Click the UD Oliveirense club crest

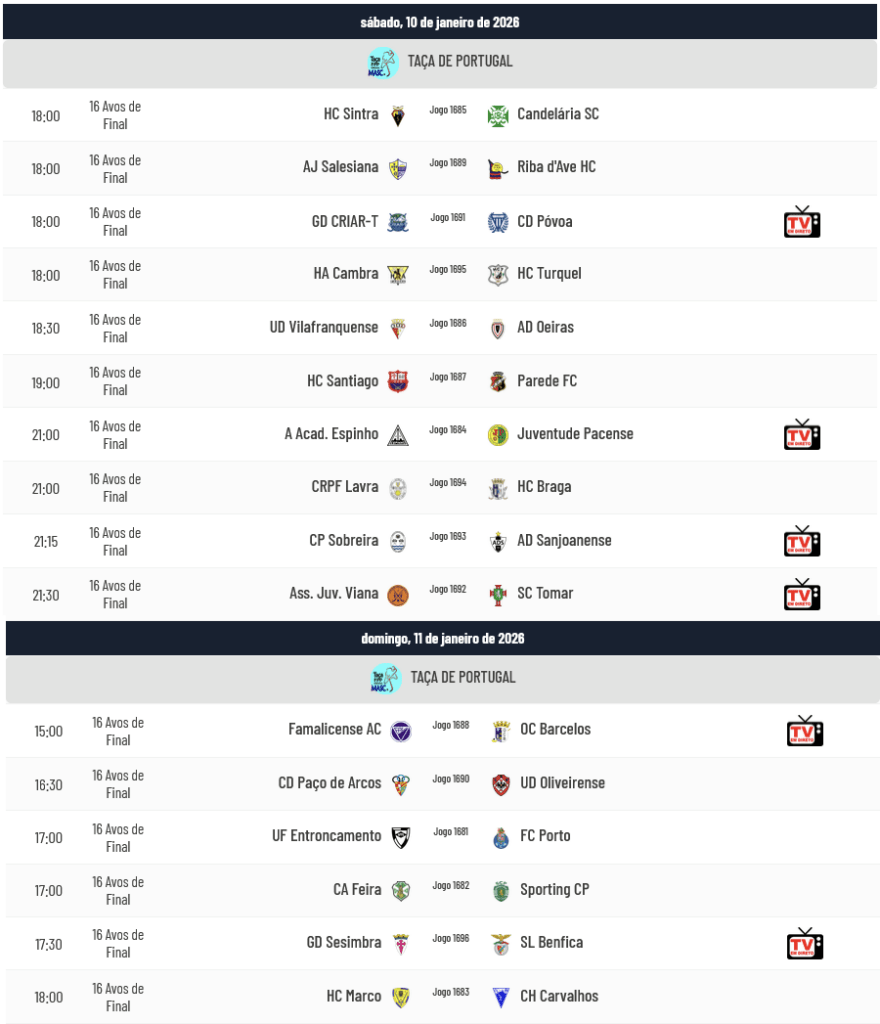pos(501,784)
